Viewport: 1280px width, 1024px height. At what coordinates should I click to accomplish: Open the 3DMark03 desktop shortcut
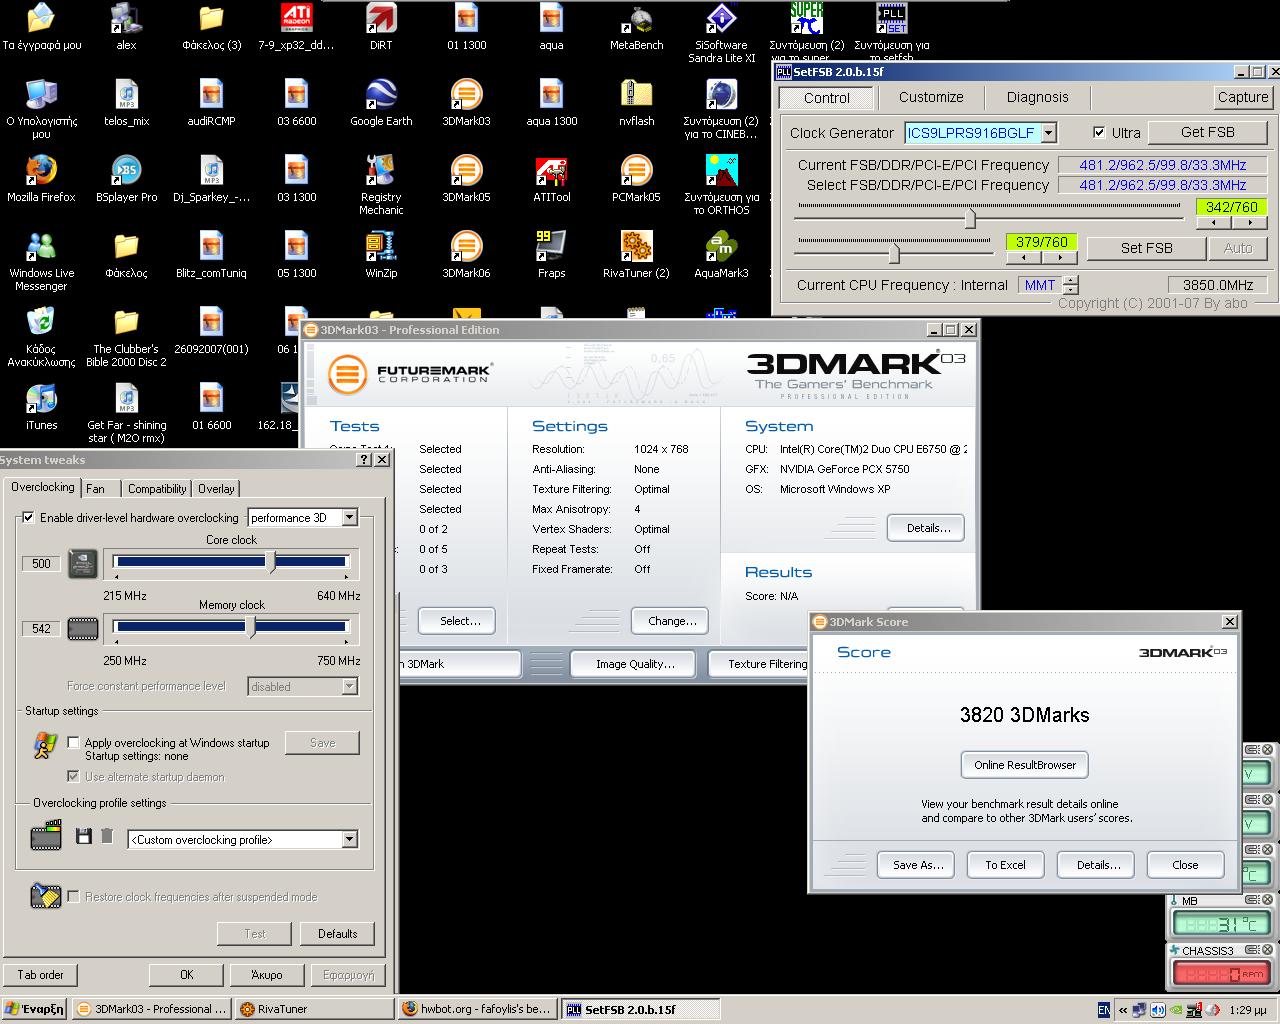(466, 102)
